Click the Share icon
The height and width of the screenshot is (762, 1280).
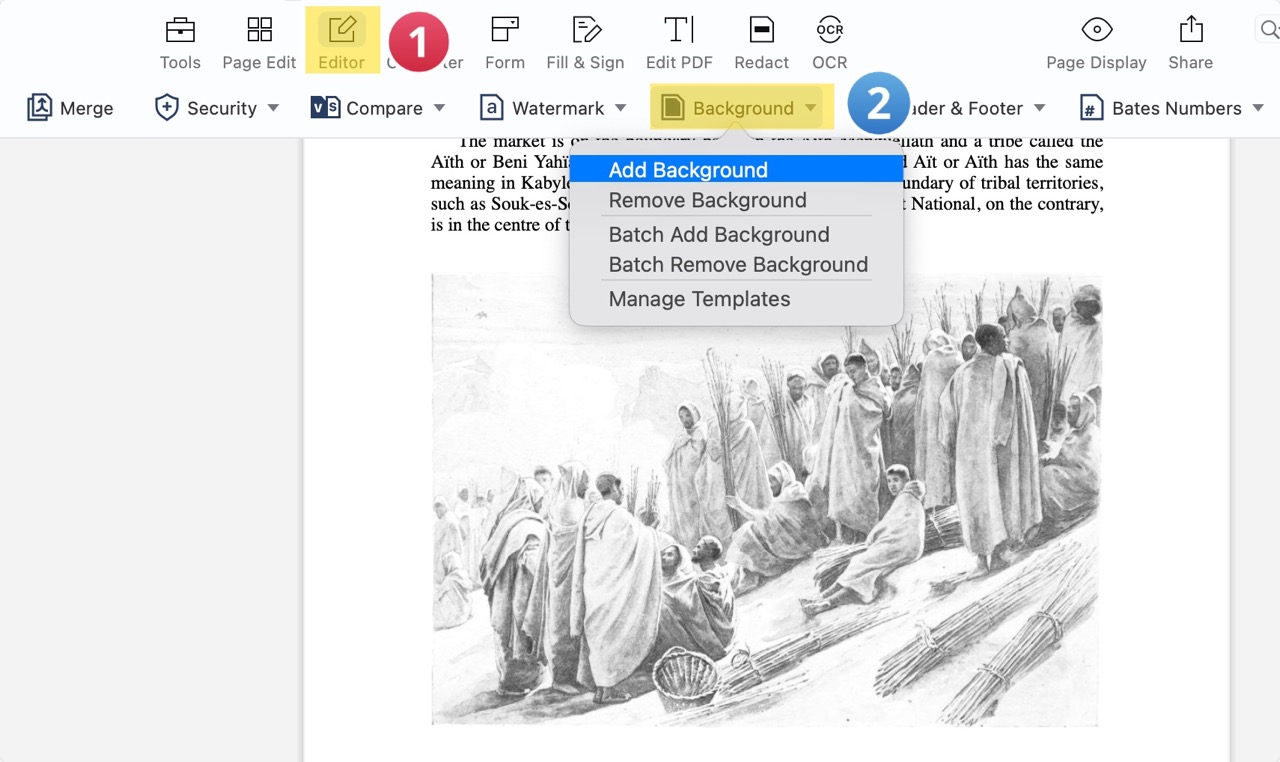tap(1191, 30)
